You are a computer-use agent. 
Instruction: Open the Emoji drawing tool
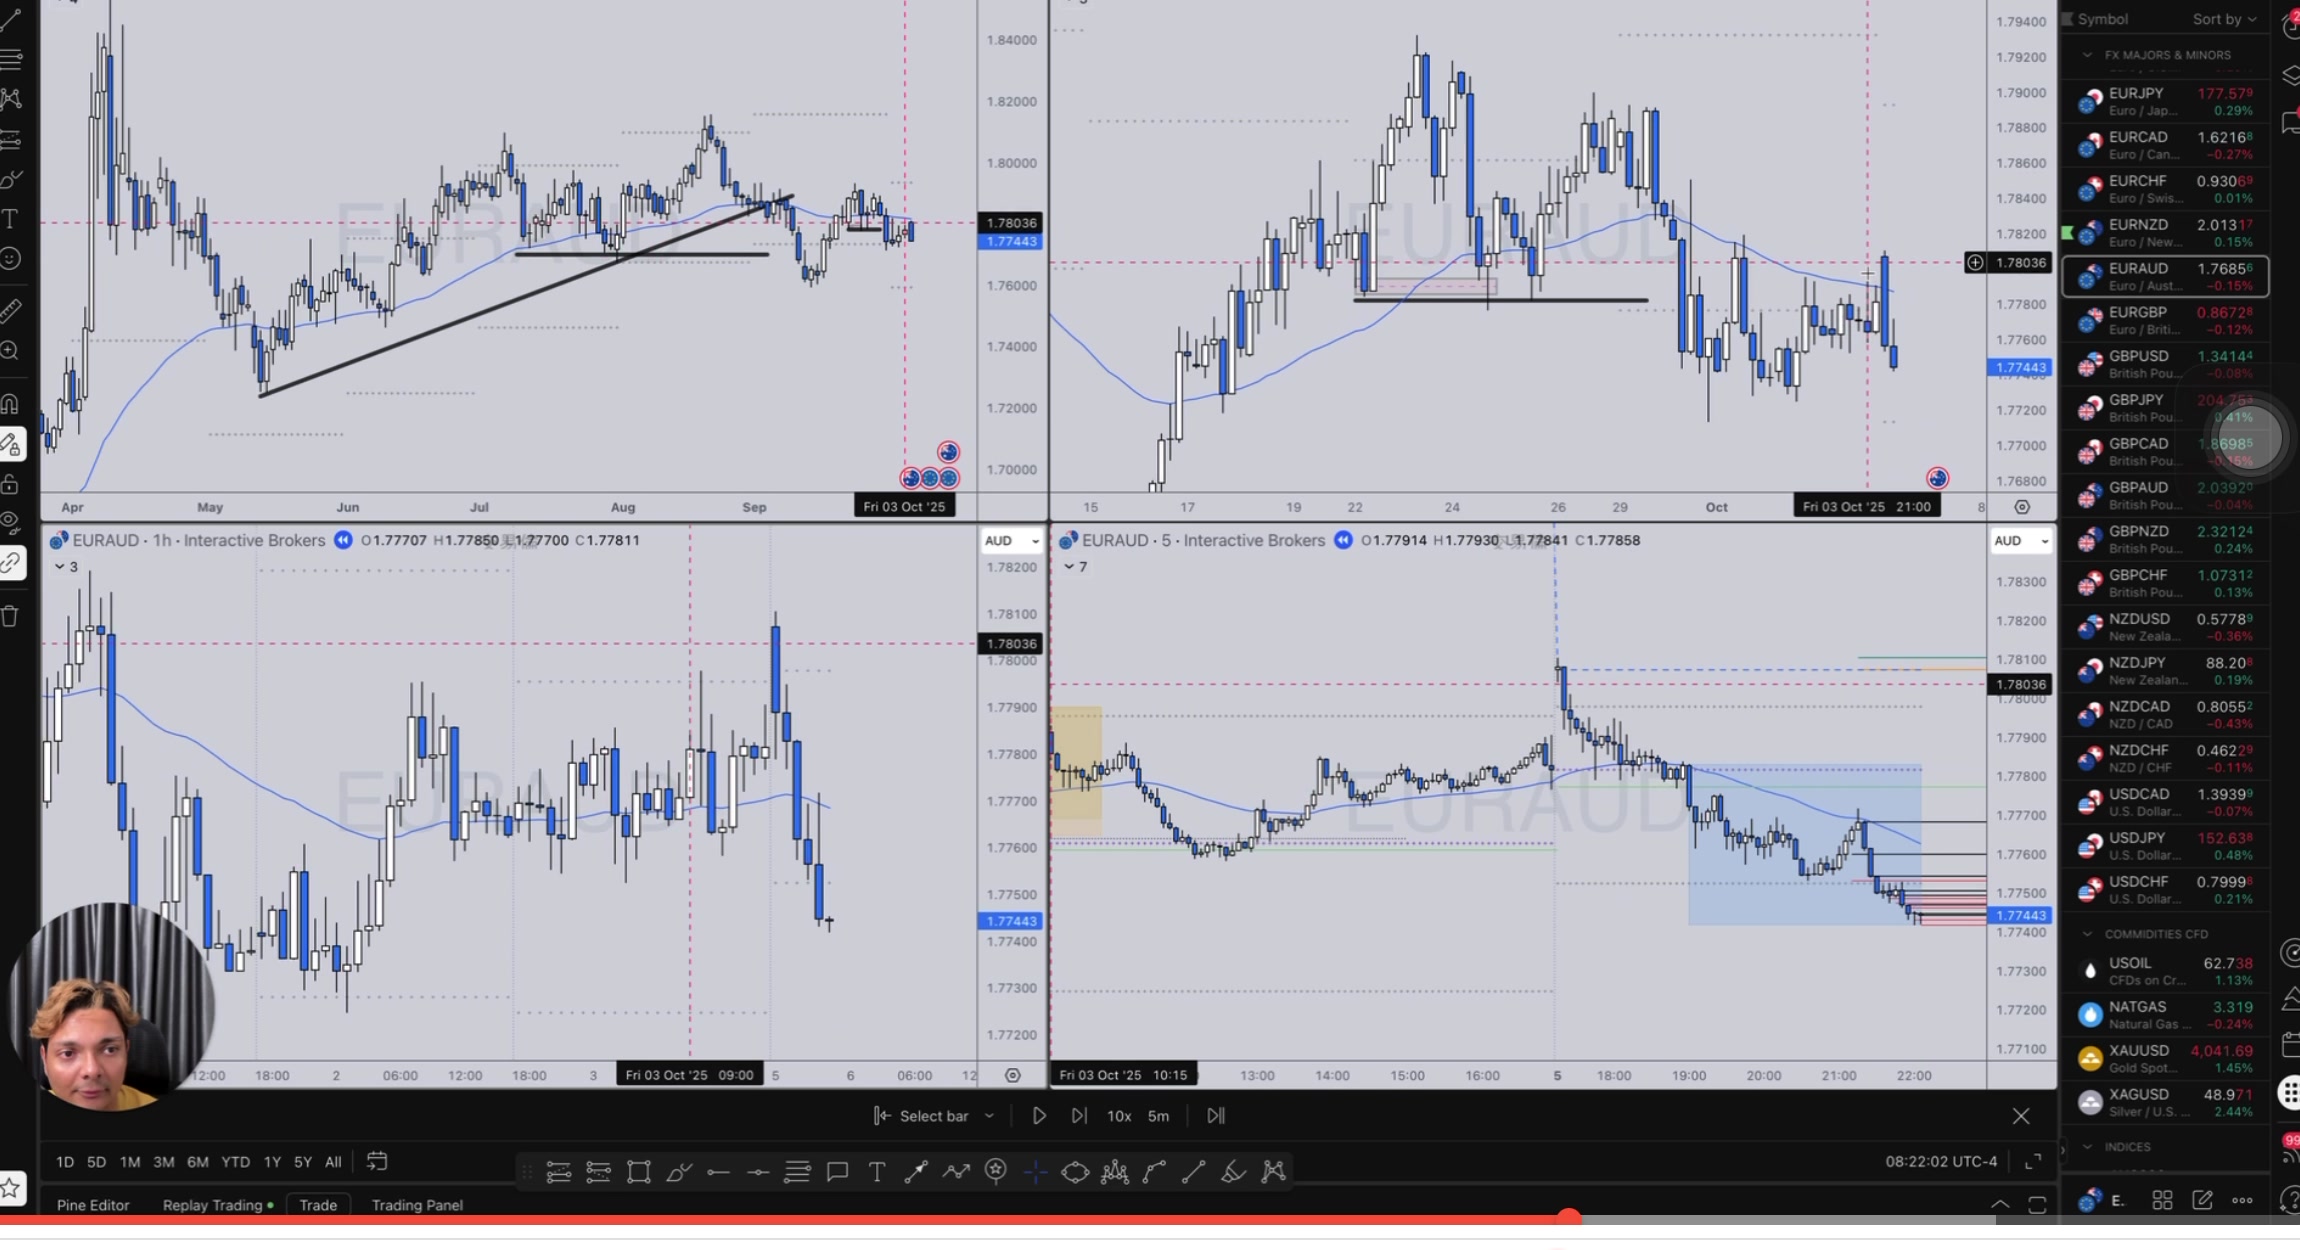pos(12,258)
